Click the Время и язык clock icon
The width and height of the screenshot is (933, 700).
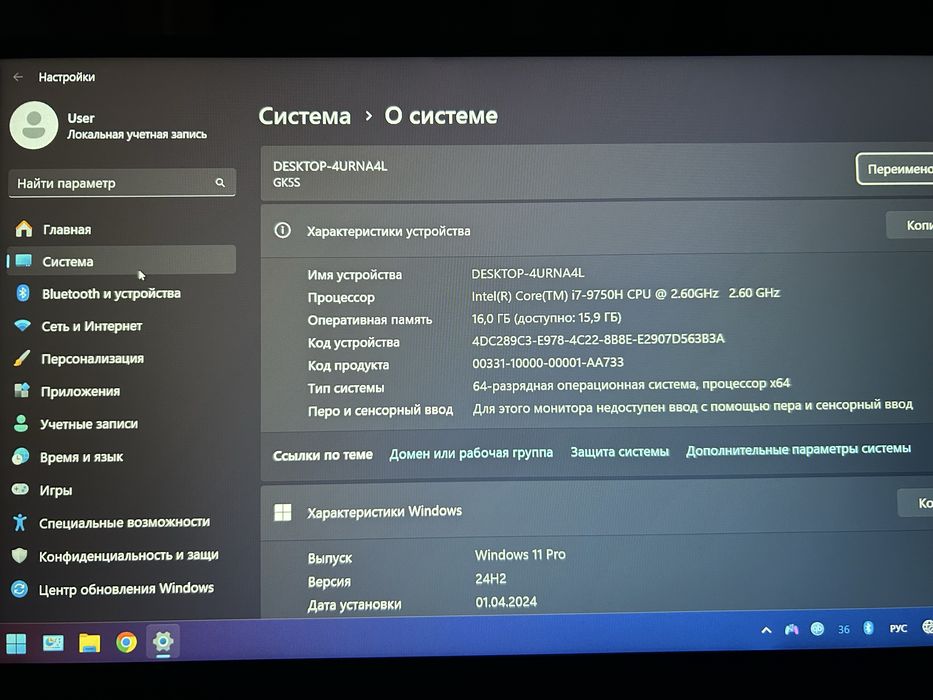pos(20,457)
